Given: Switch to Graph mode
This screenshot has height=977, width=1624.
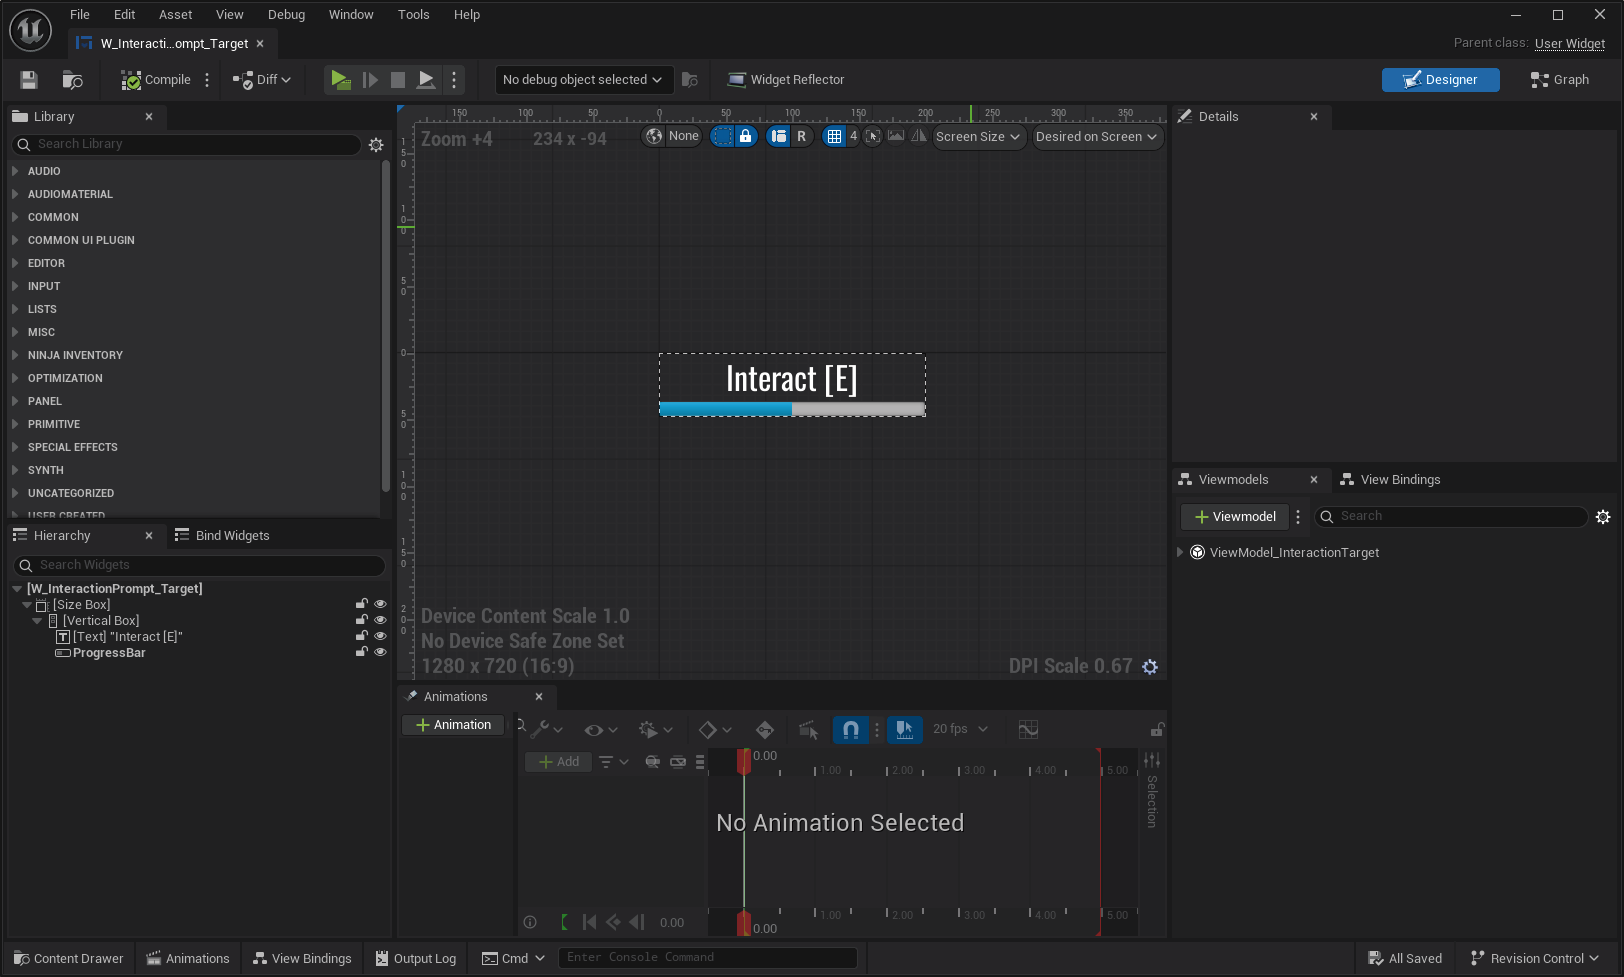Looking at the screenshot, I should tap(1560, 80).
